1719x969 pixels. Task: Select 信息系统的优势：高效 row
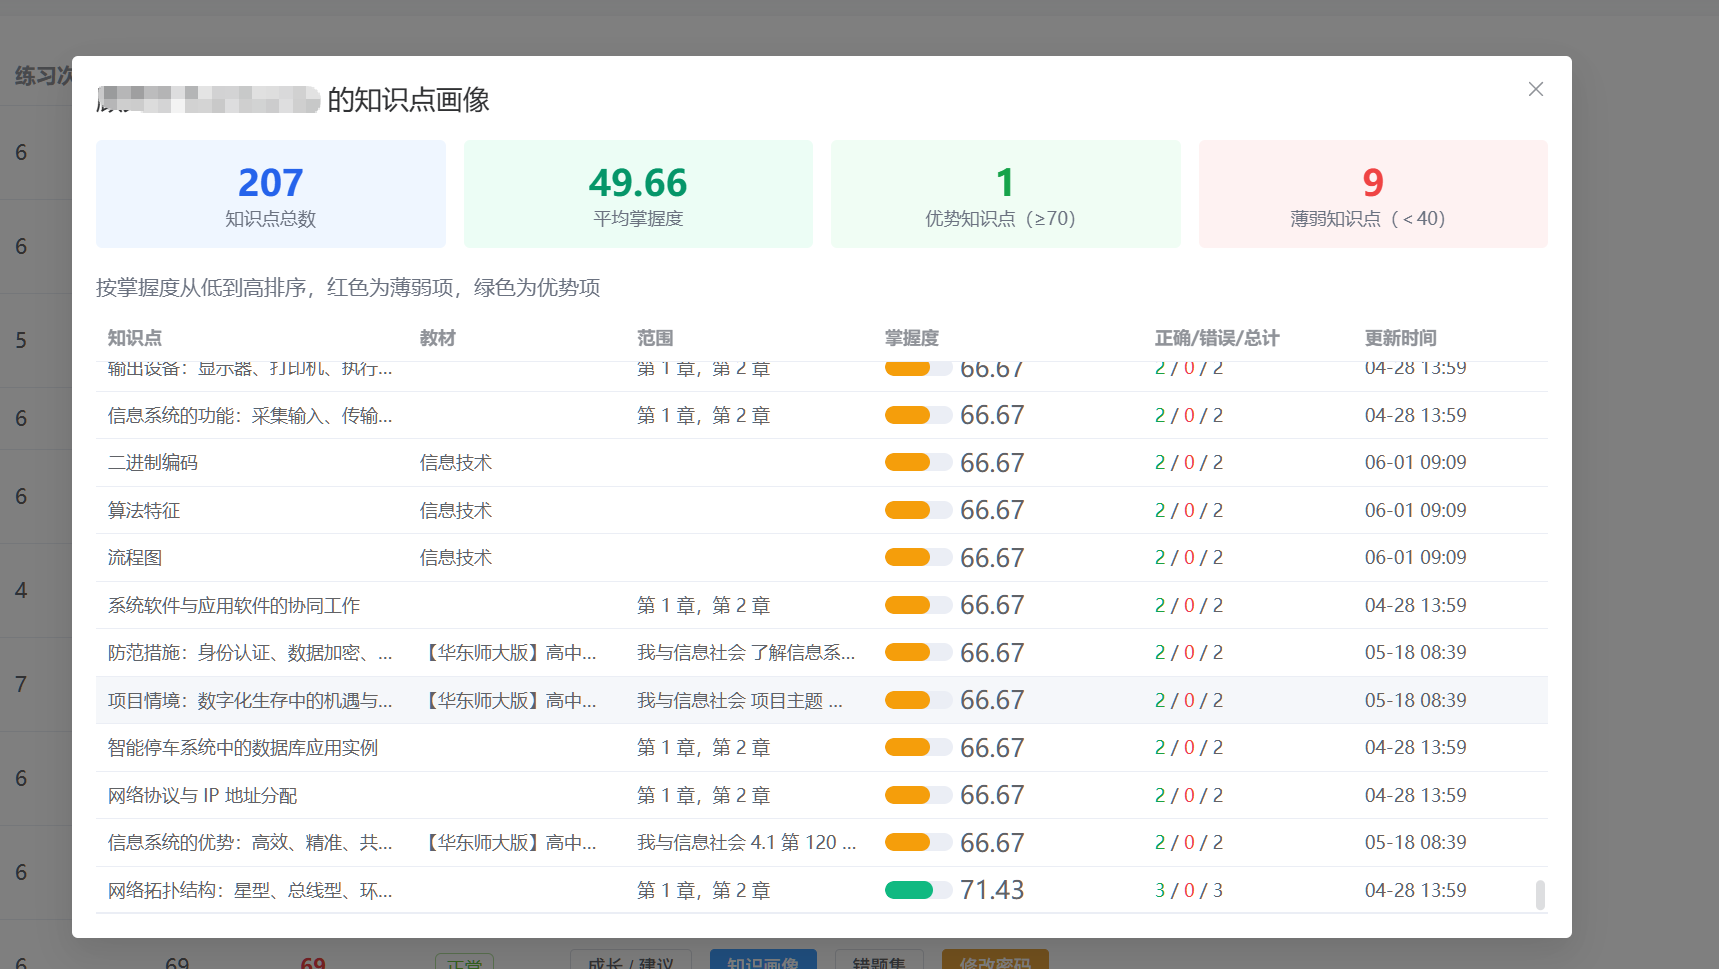point(822,843)
